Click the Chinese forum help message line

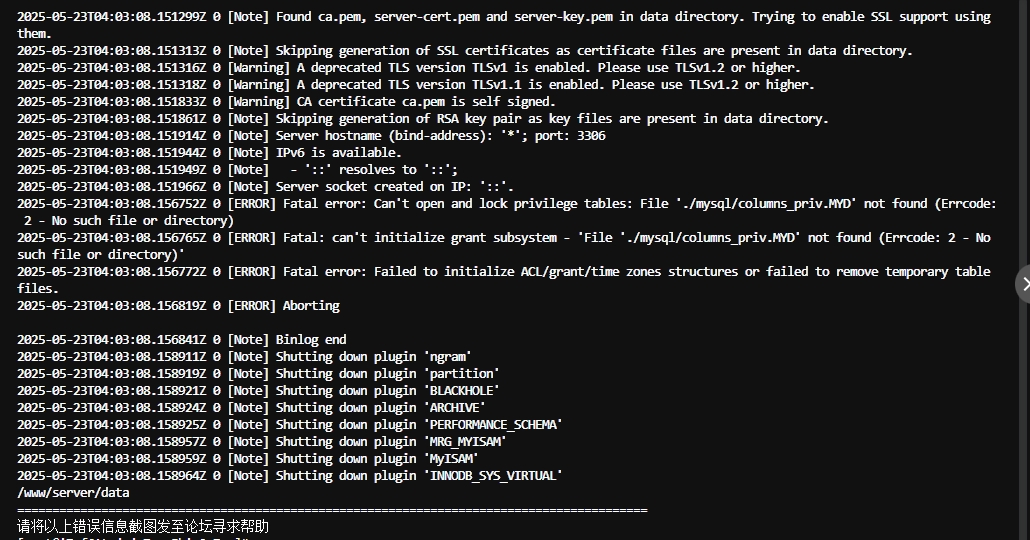(x=143, y=526)
